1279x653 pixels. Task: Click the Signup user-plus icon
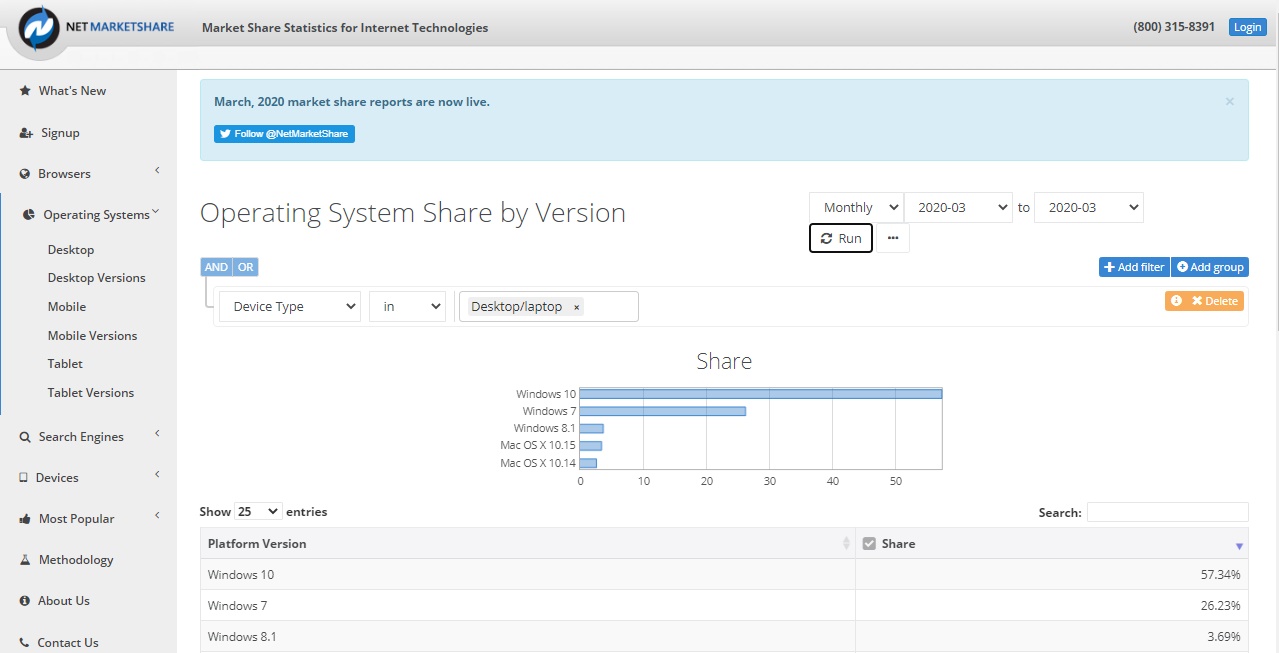(x=26, y=133)
